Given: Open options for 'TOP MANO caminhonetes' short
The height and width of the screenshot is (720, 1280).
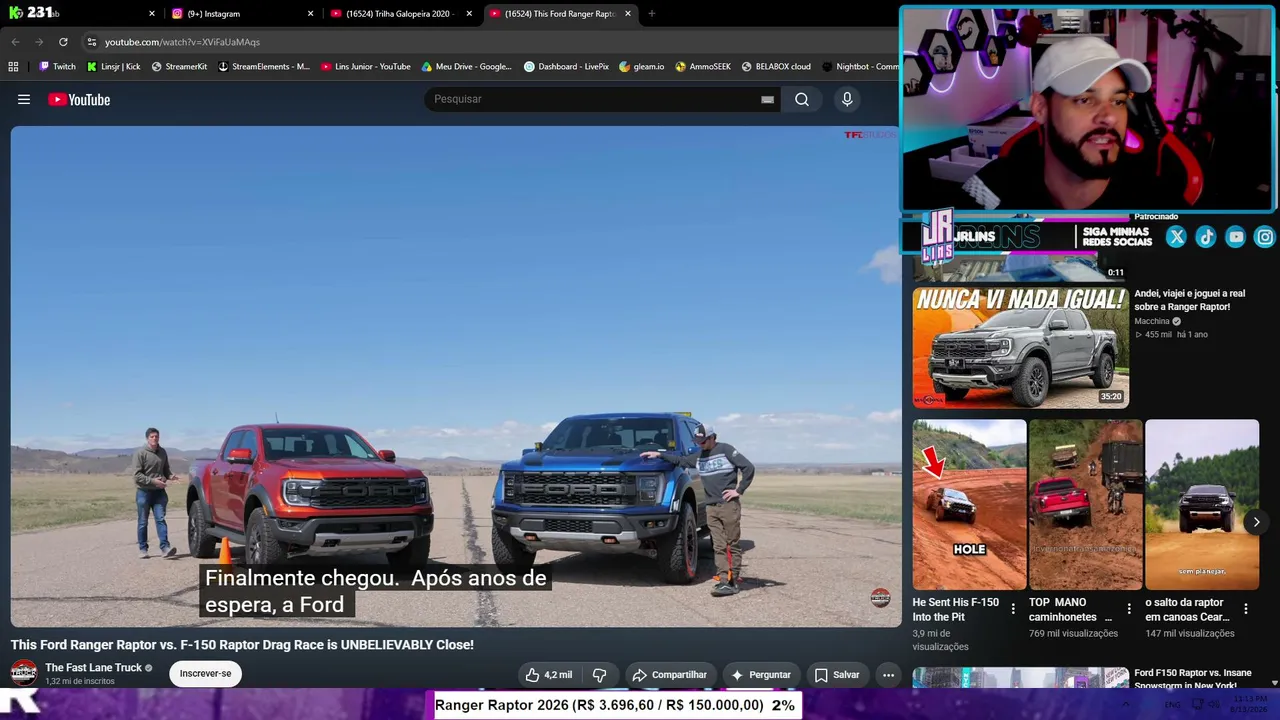Looking at the screenshot, I should pyautogui.click(x=1129, y=609).
